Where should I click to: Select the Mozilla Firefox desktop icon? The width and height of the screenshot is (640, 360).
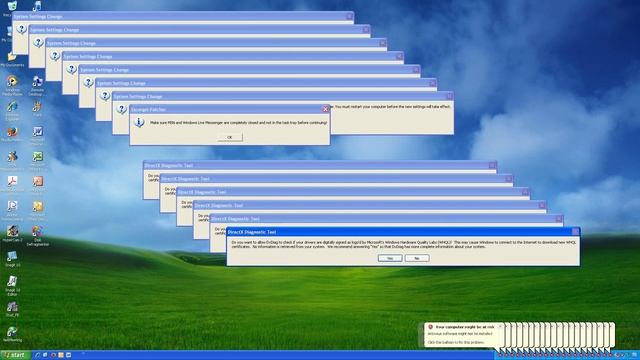point(12,134)
